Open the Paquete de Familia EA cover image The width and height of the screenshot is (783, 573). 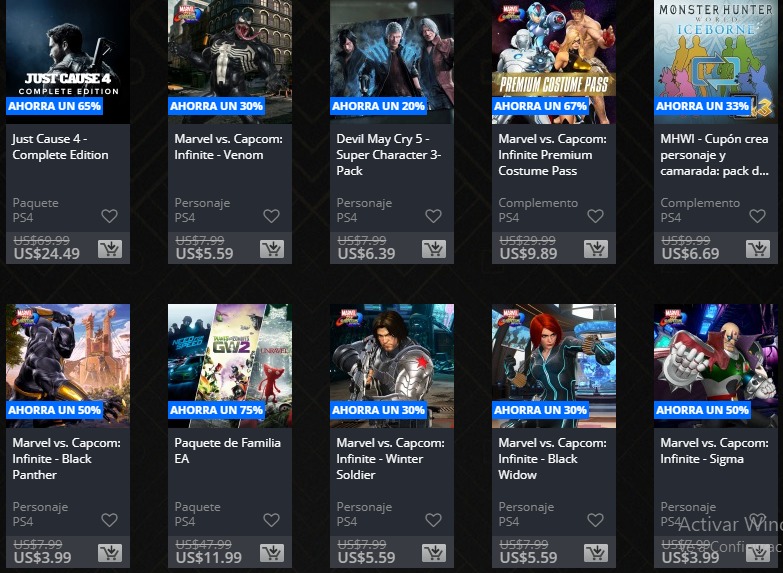click(230, 366)
